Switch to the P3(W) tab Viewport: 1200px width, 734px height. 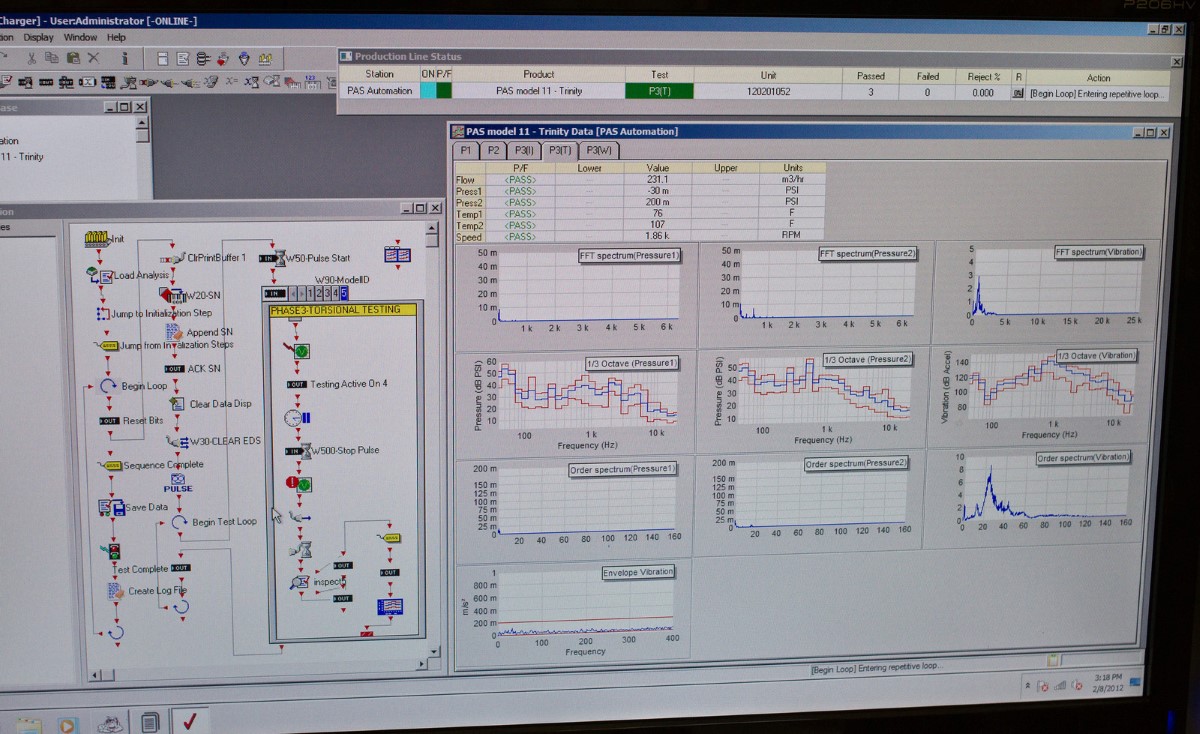click(599, 150)
